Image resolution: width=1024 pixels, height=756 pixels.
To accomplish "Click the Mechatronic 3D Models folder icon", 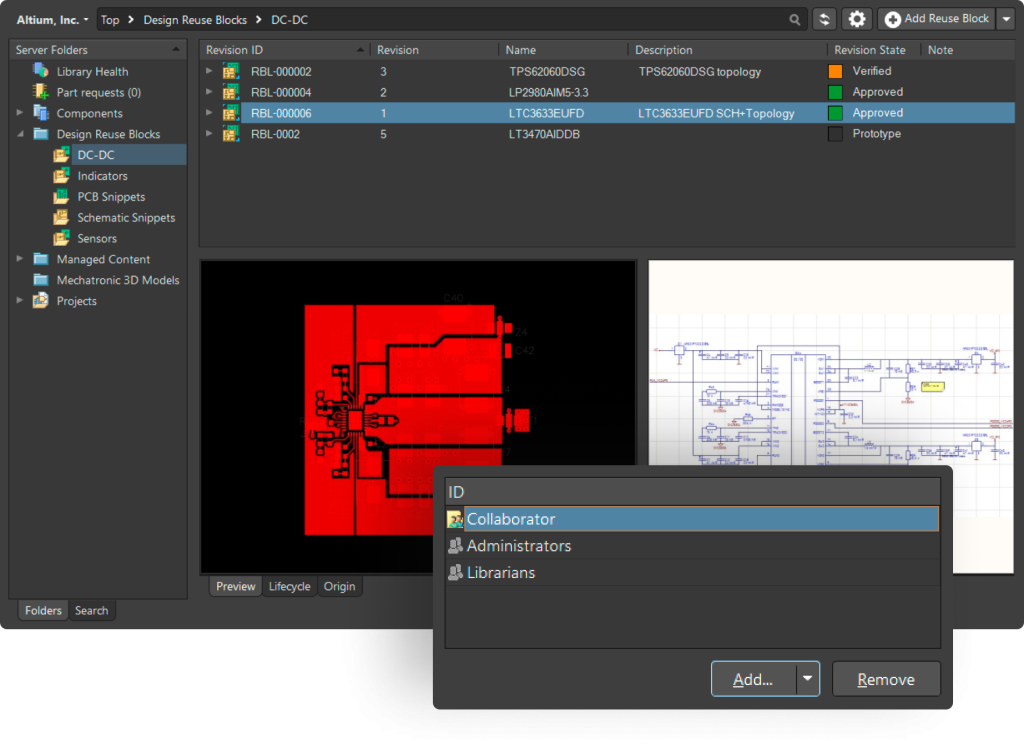I will (41, 280).
